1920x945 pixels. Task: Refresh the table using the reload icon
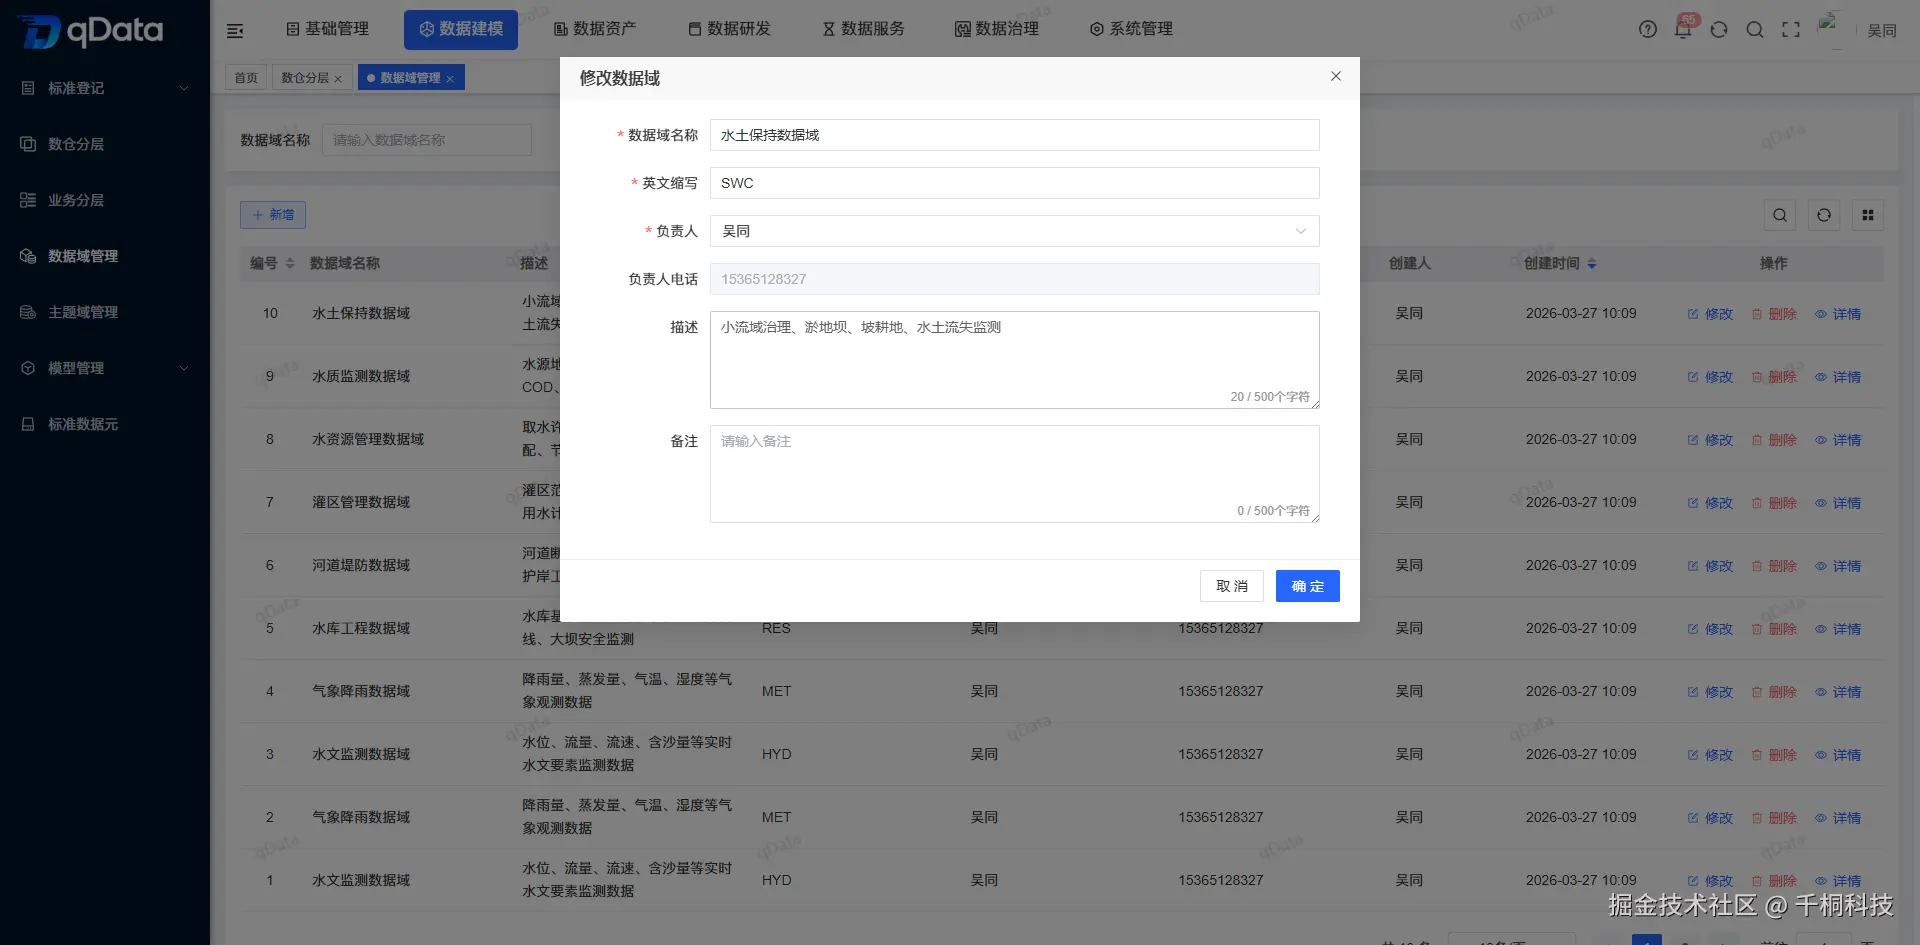[1824, 214]
